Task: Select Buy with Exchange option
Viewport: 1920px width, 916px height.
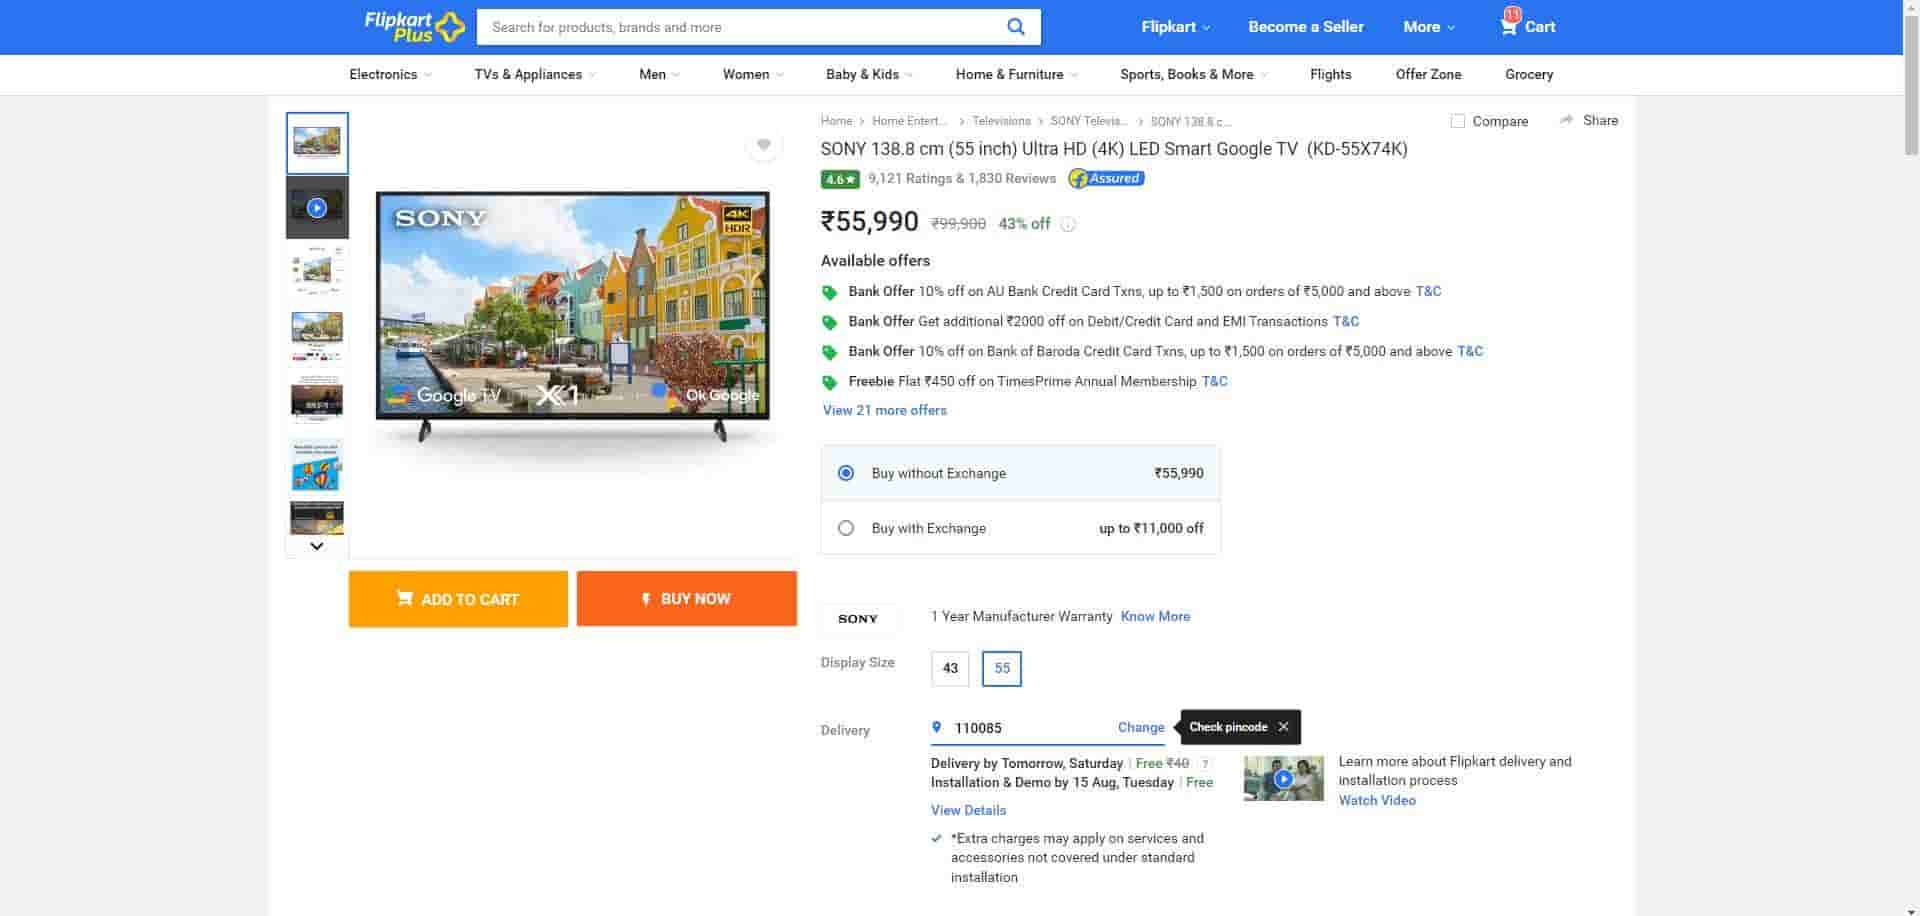Action: (x=846, y=528)
